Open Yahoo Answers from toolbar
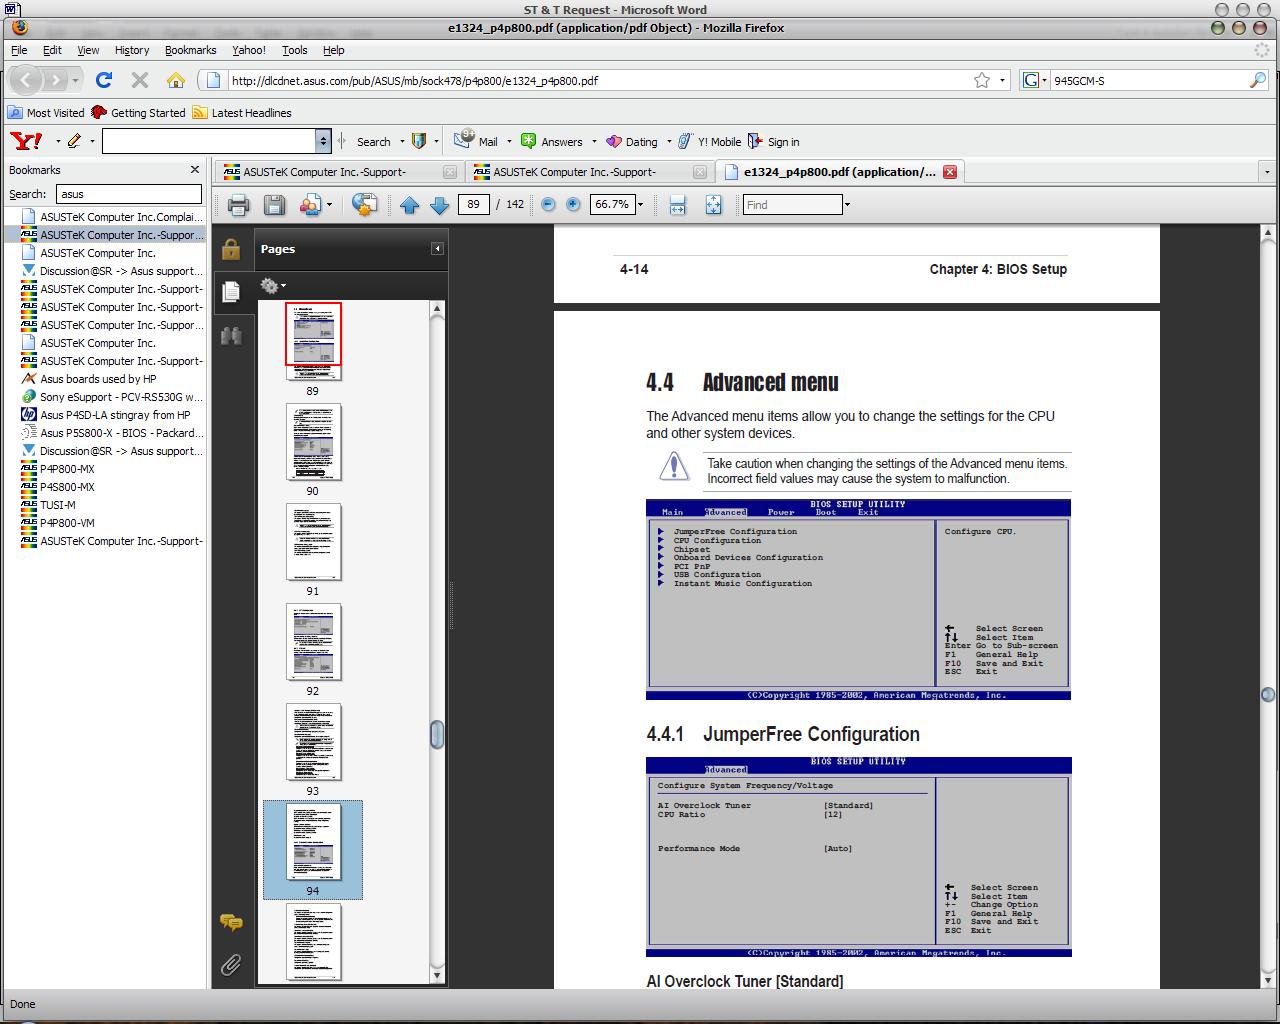Screen dimensions: 1280x1024 tap(553, 142)
